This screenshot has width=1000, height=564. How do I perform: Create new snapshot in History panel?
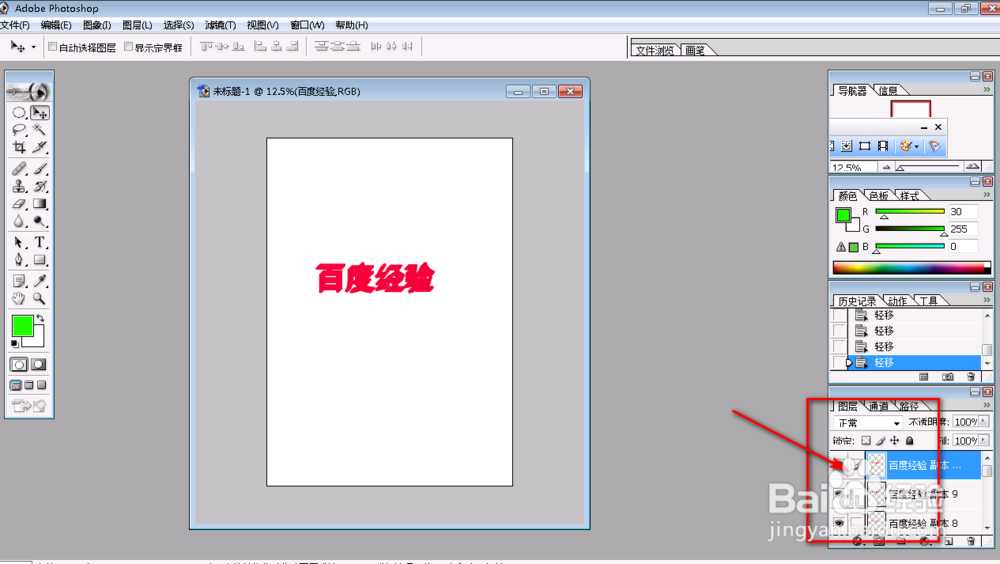948,377
